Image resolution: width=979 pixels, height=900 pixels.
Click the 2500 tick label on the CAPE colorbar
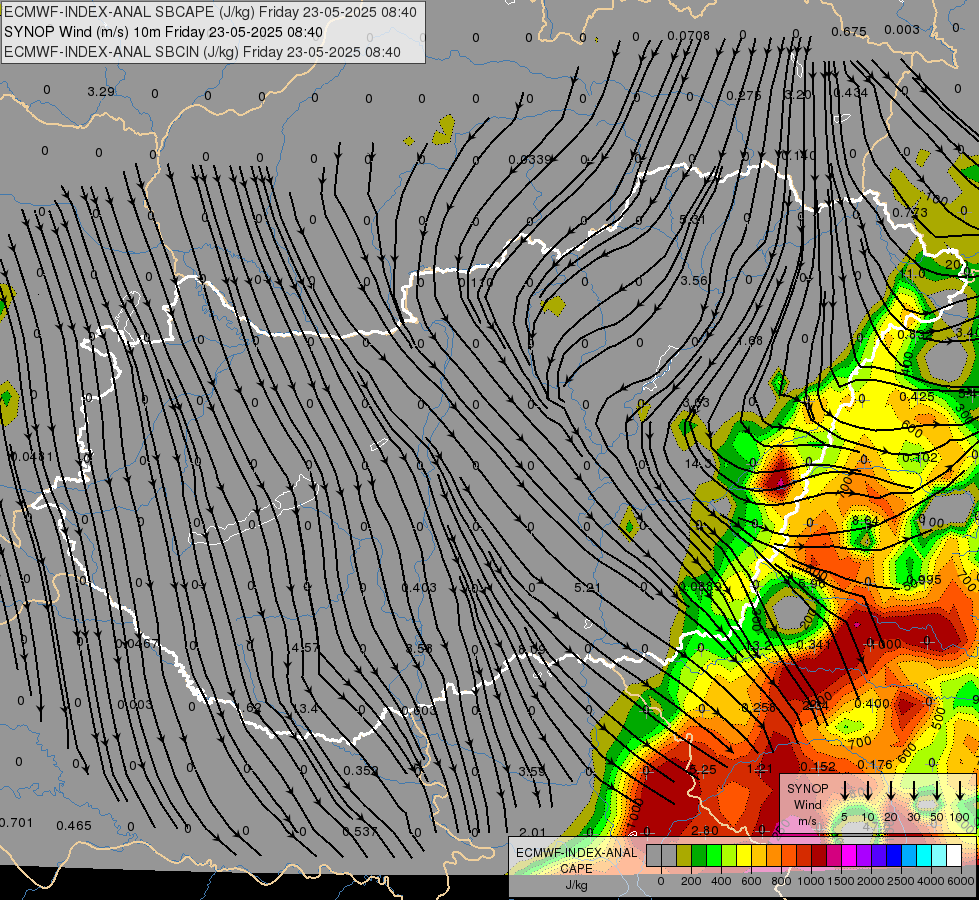901,881
